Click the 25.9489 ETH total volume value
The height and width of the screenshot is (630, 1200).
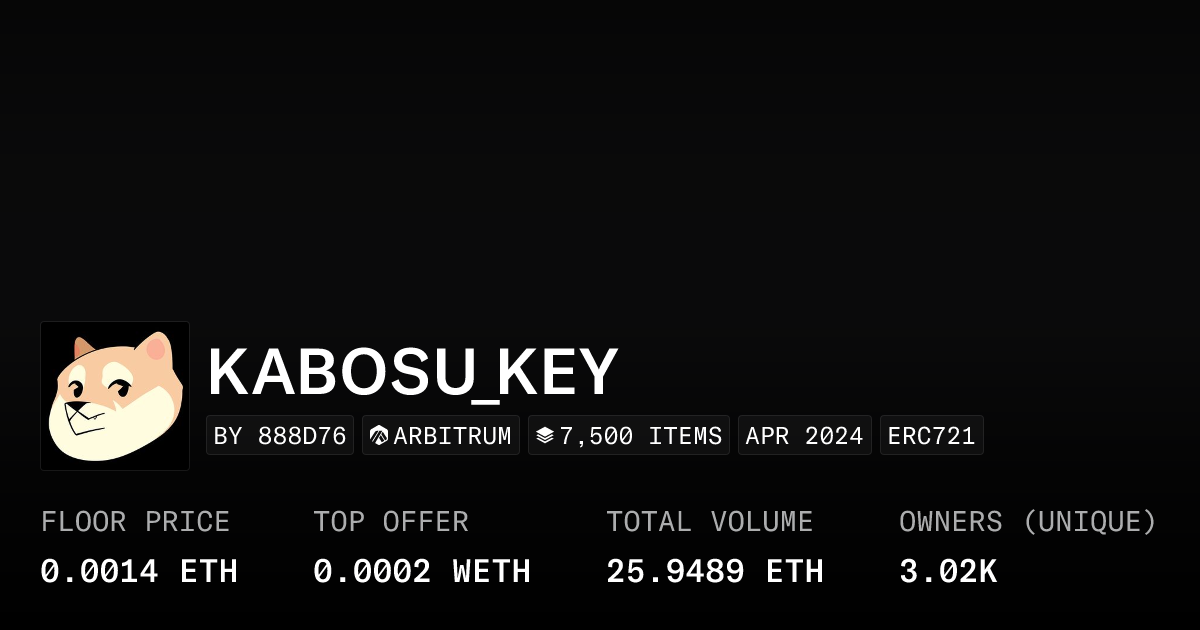[715, 572]
